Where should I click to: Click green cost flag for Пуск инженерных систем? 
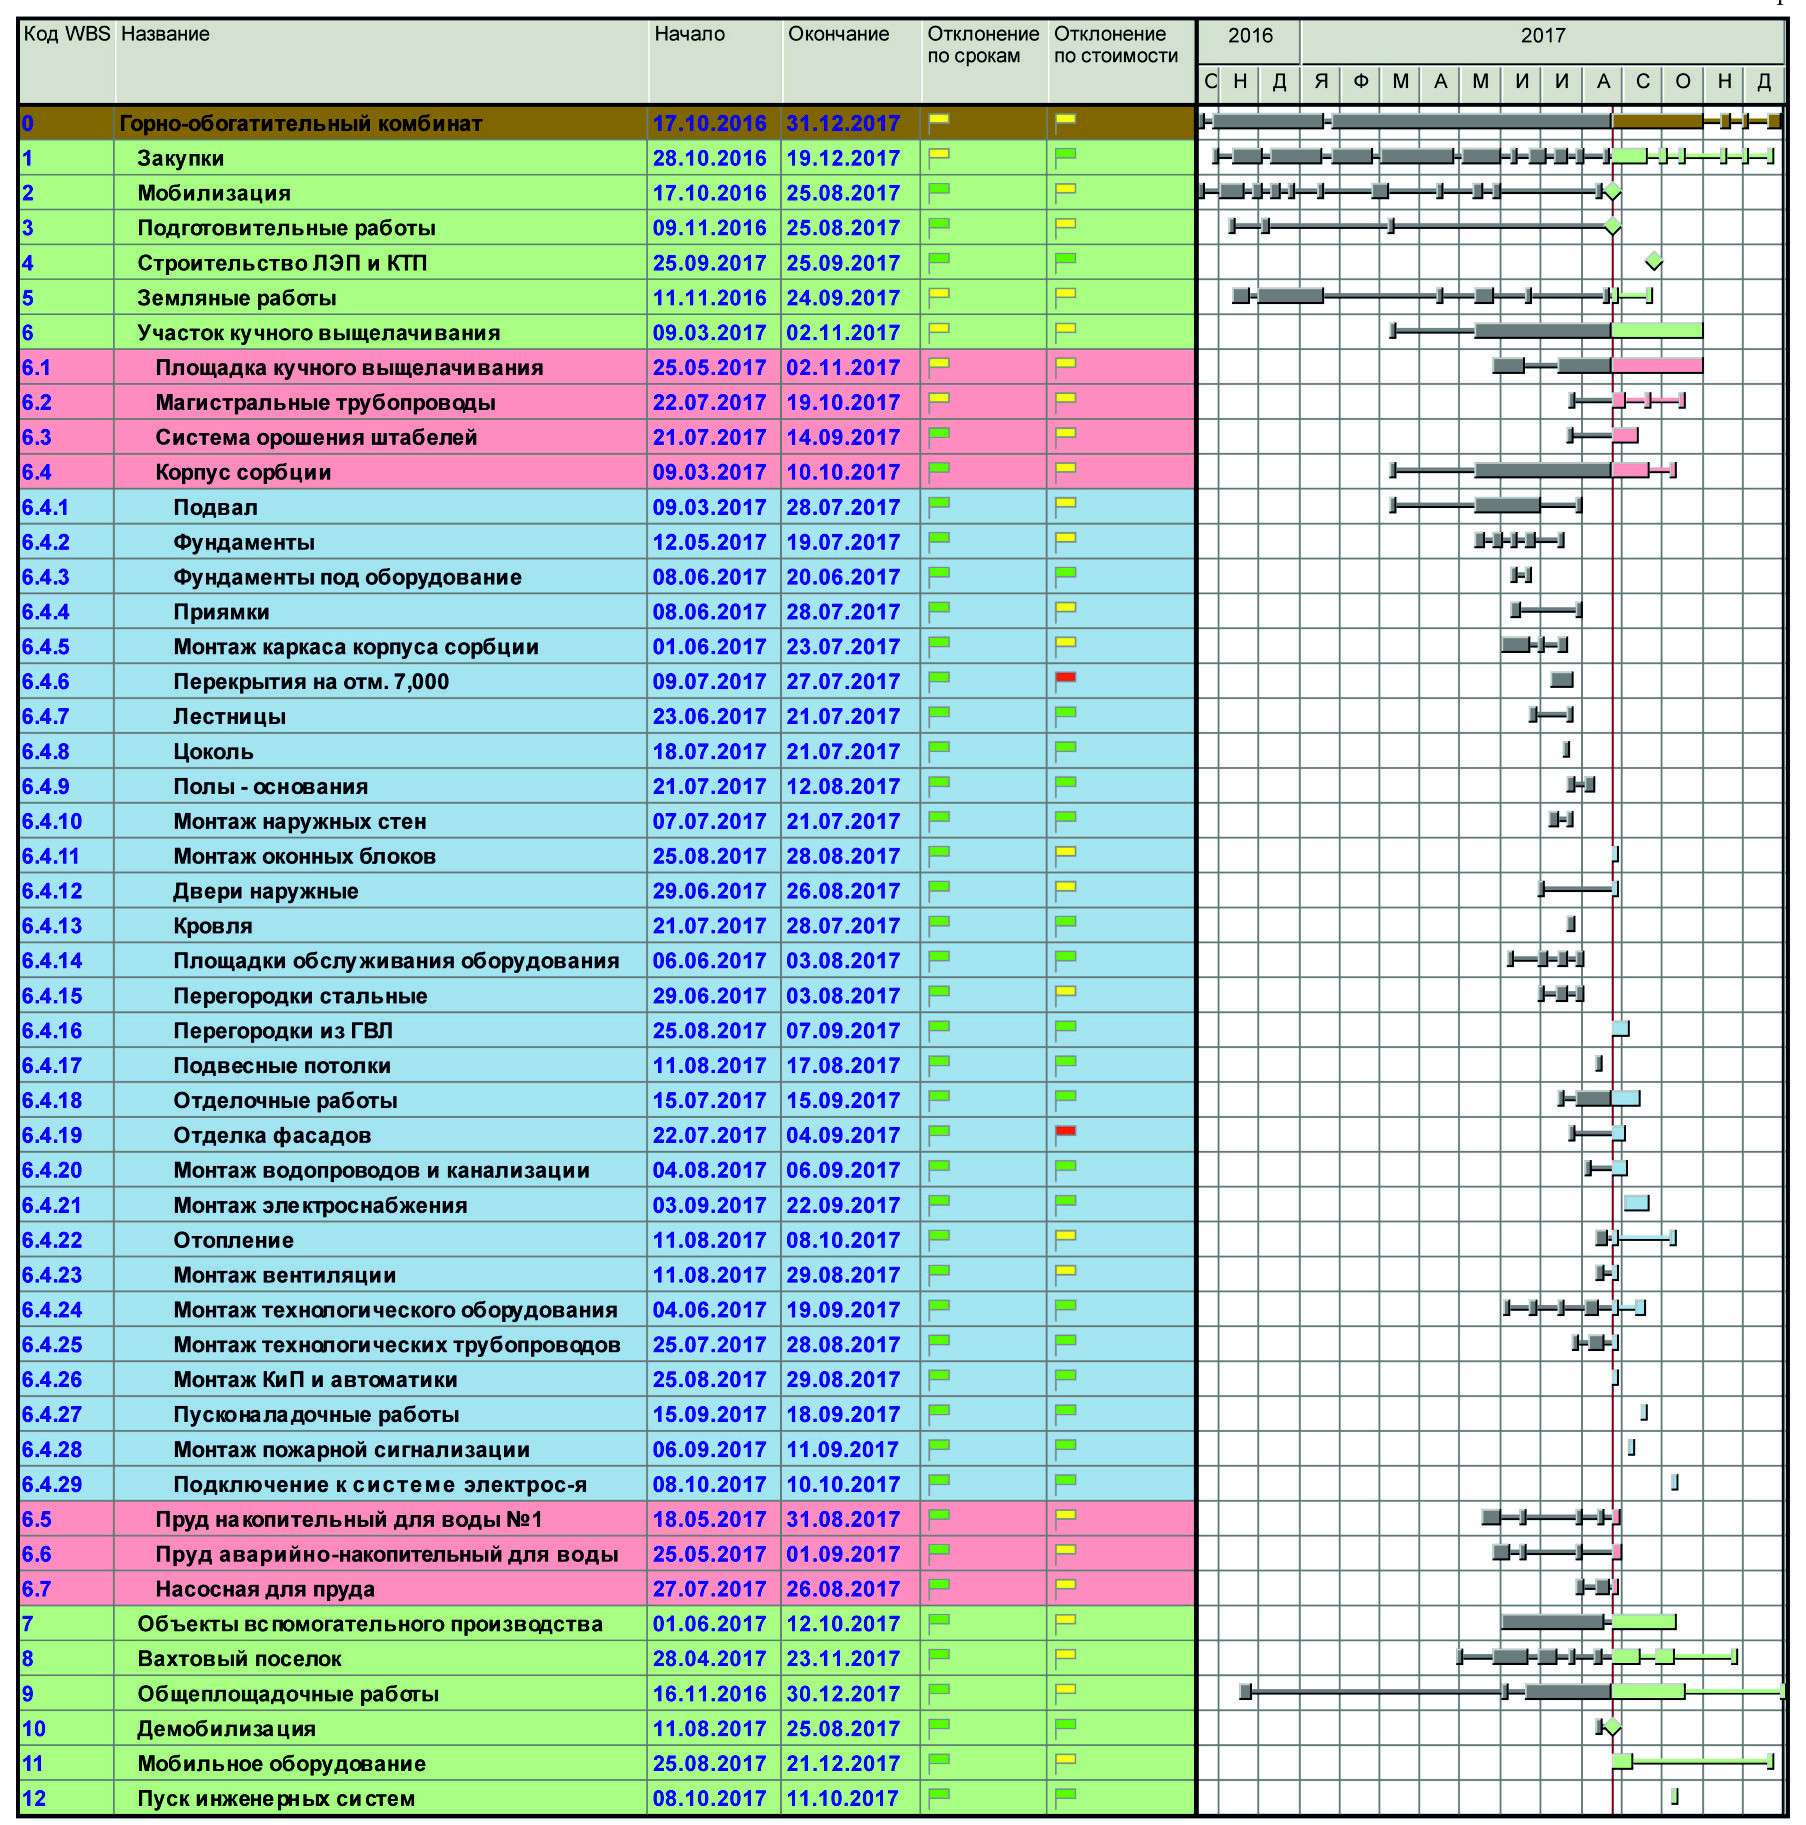click(1065, 1795)
